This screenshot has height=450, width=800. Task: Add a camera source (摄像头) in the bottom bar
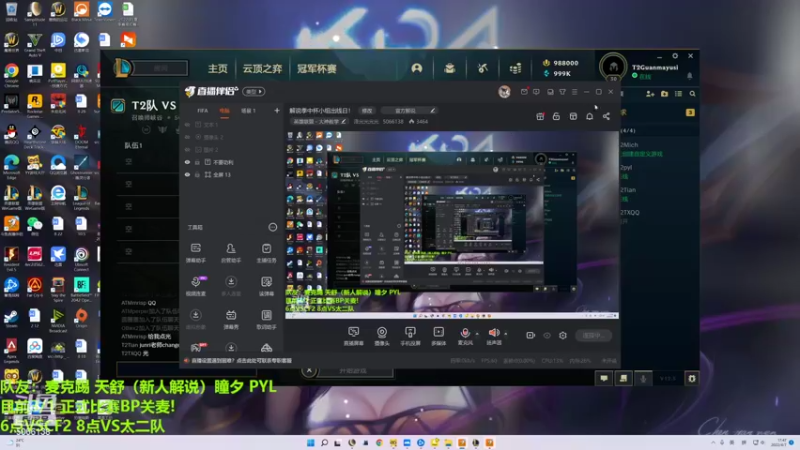point(382,336)
